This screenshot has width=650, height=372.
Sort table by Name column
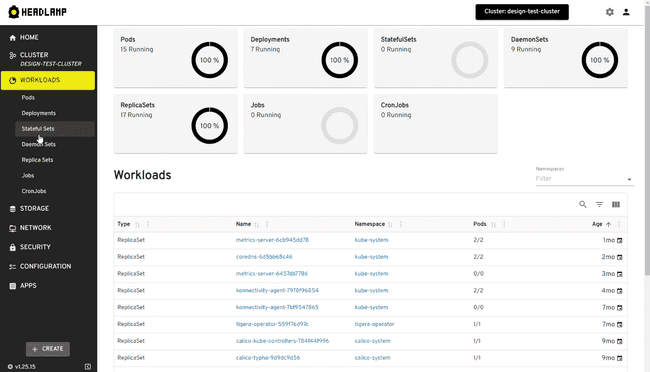[257, 224]
